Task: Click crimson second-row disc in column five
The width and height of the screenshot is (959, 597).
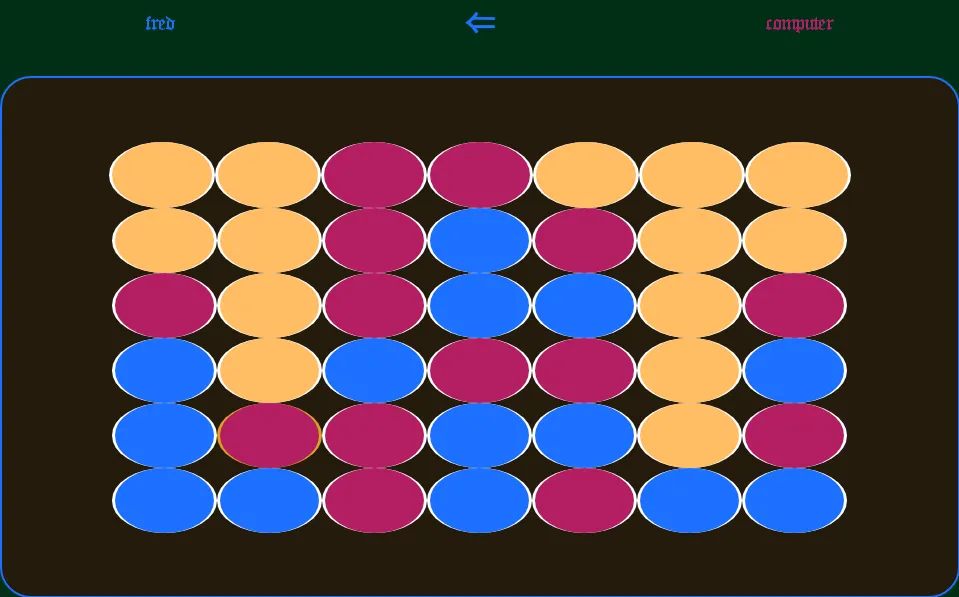Action: click(584, 240)
